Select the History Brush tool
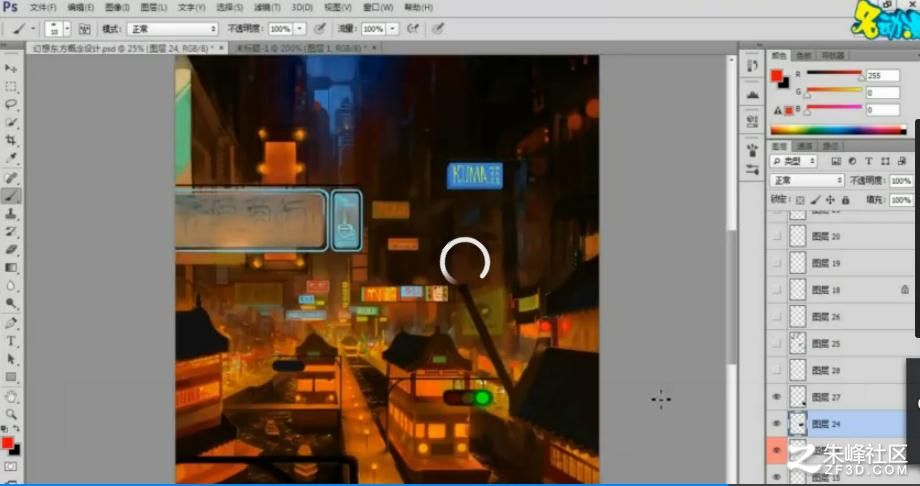920x486 pixels. pyautogui.click(x=11, y=231)
